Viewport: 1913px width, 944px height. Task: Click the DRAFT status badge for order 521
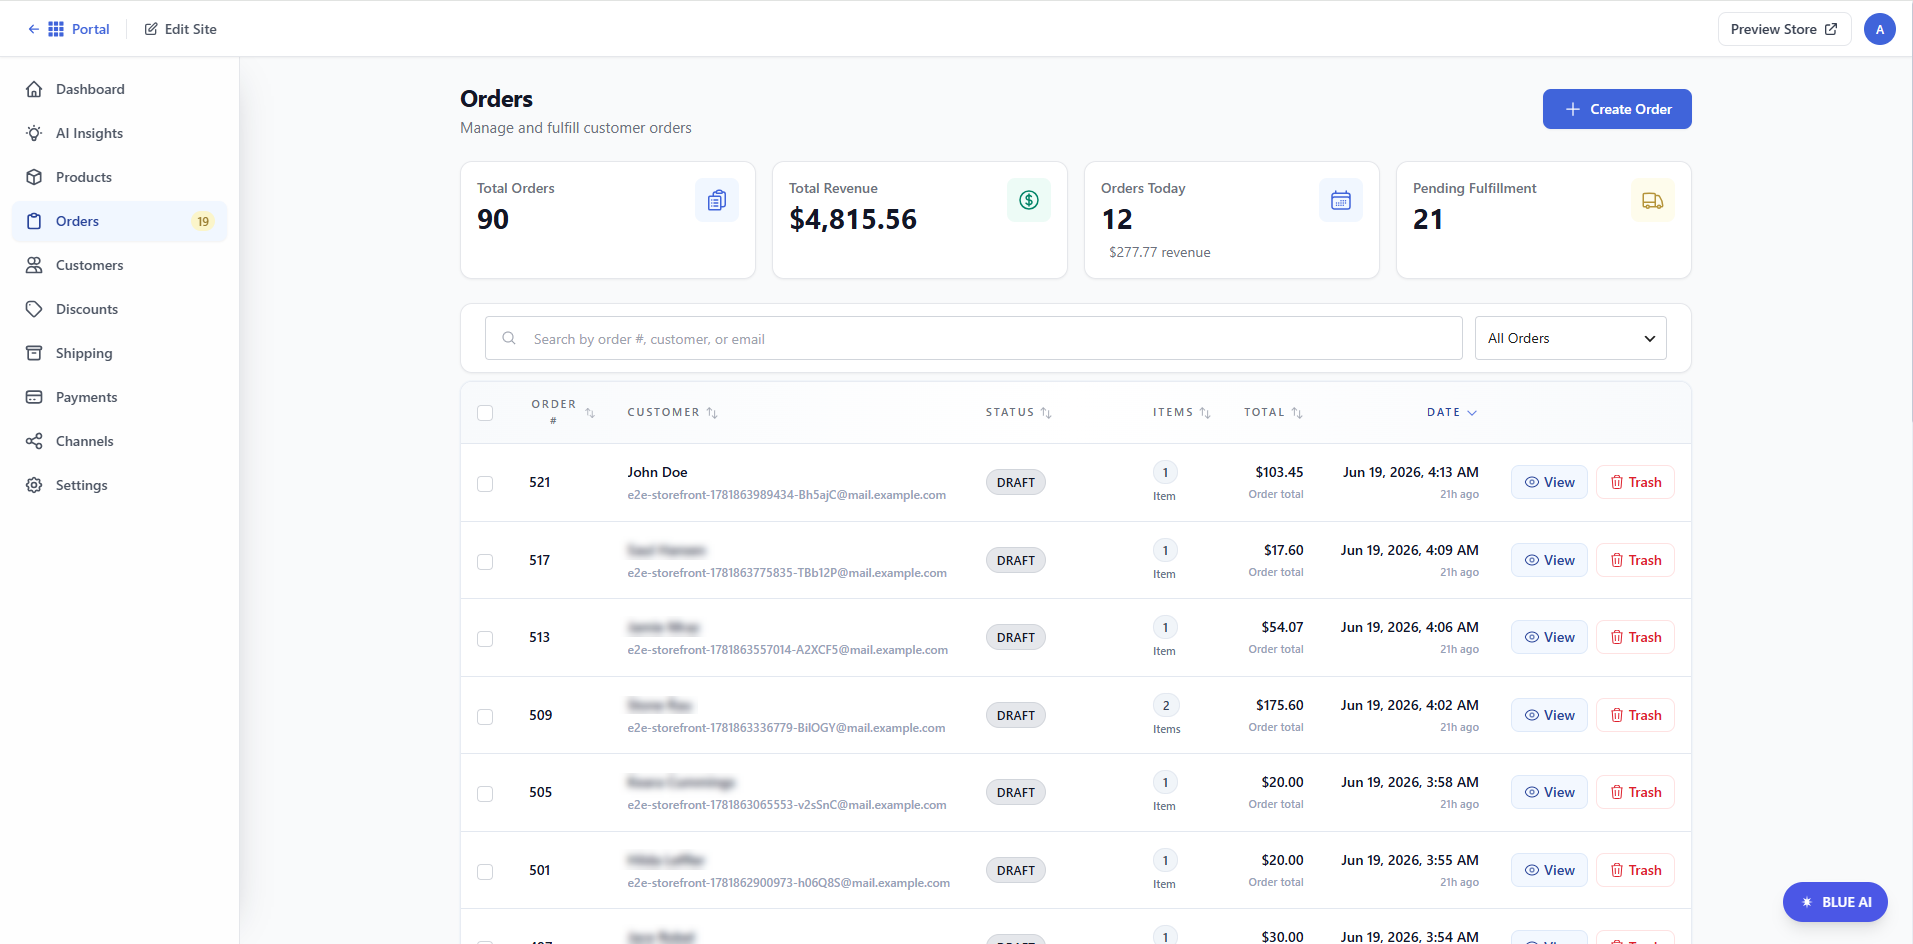(x=1016, y=482)
